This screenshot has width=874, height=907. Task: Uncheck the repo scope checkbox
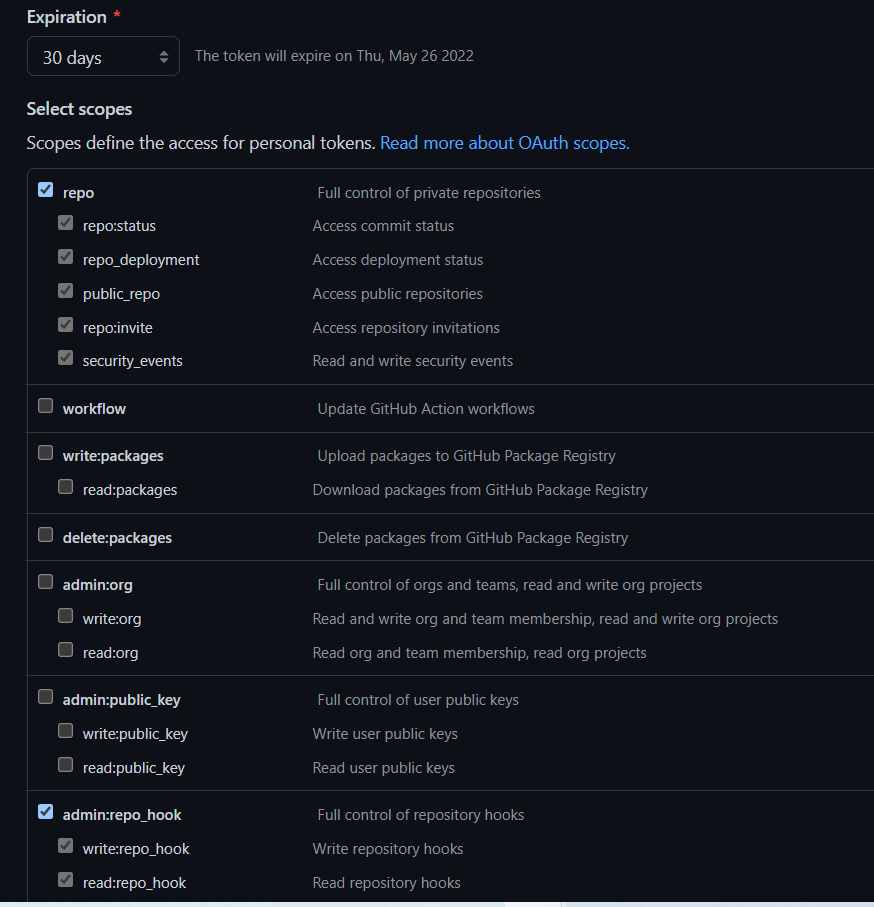[x=46, y=190]
